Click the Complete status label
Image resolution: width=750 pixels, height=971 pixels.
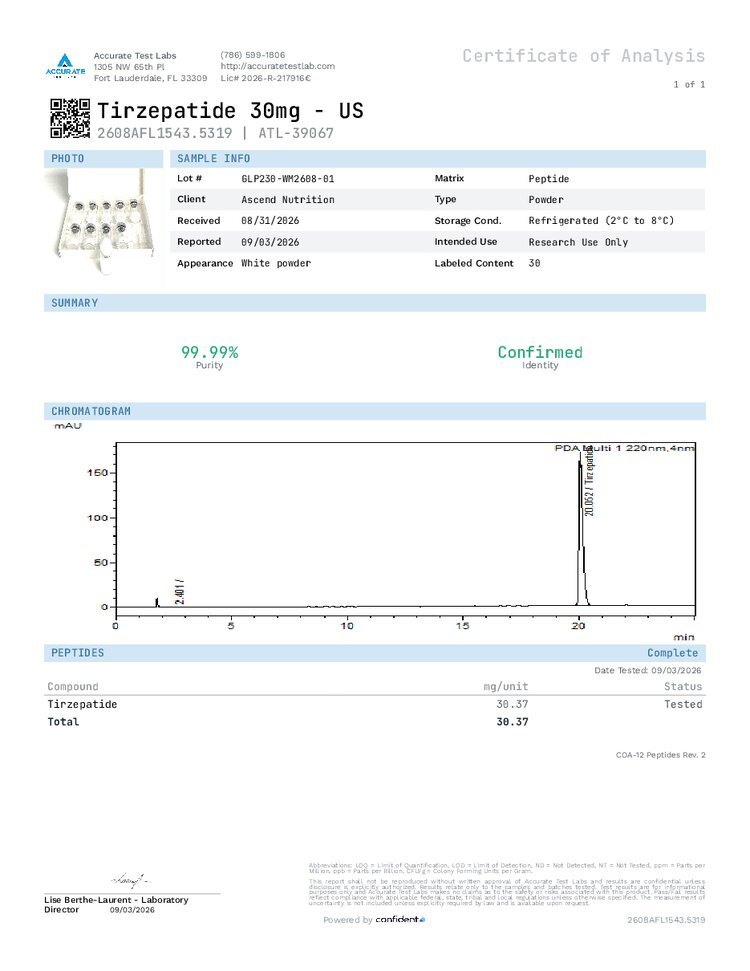click(673, 653)
